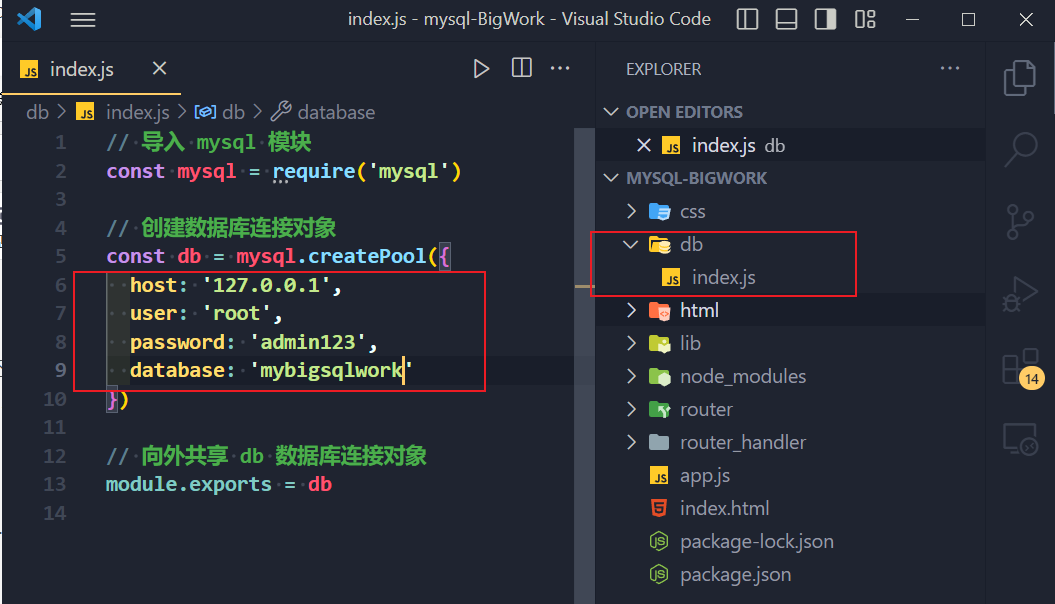Screen dimensions: 1055x604
Task: Click module.exports on line 13
Action: click(188, 484)
